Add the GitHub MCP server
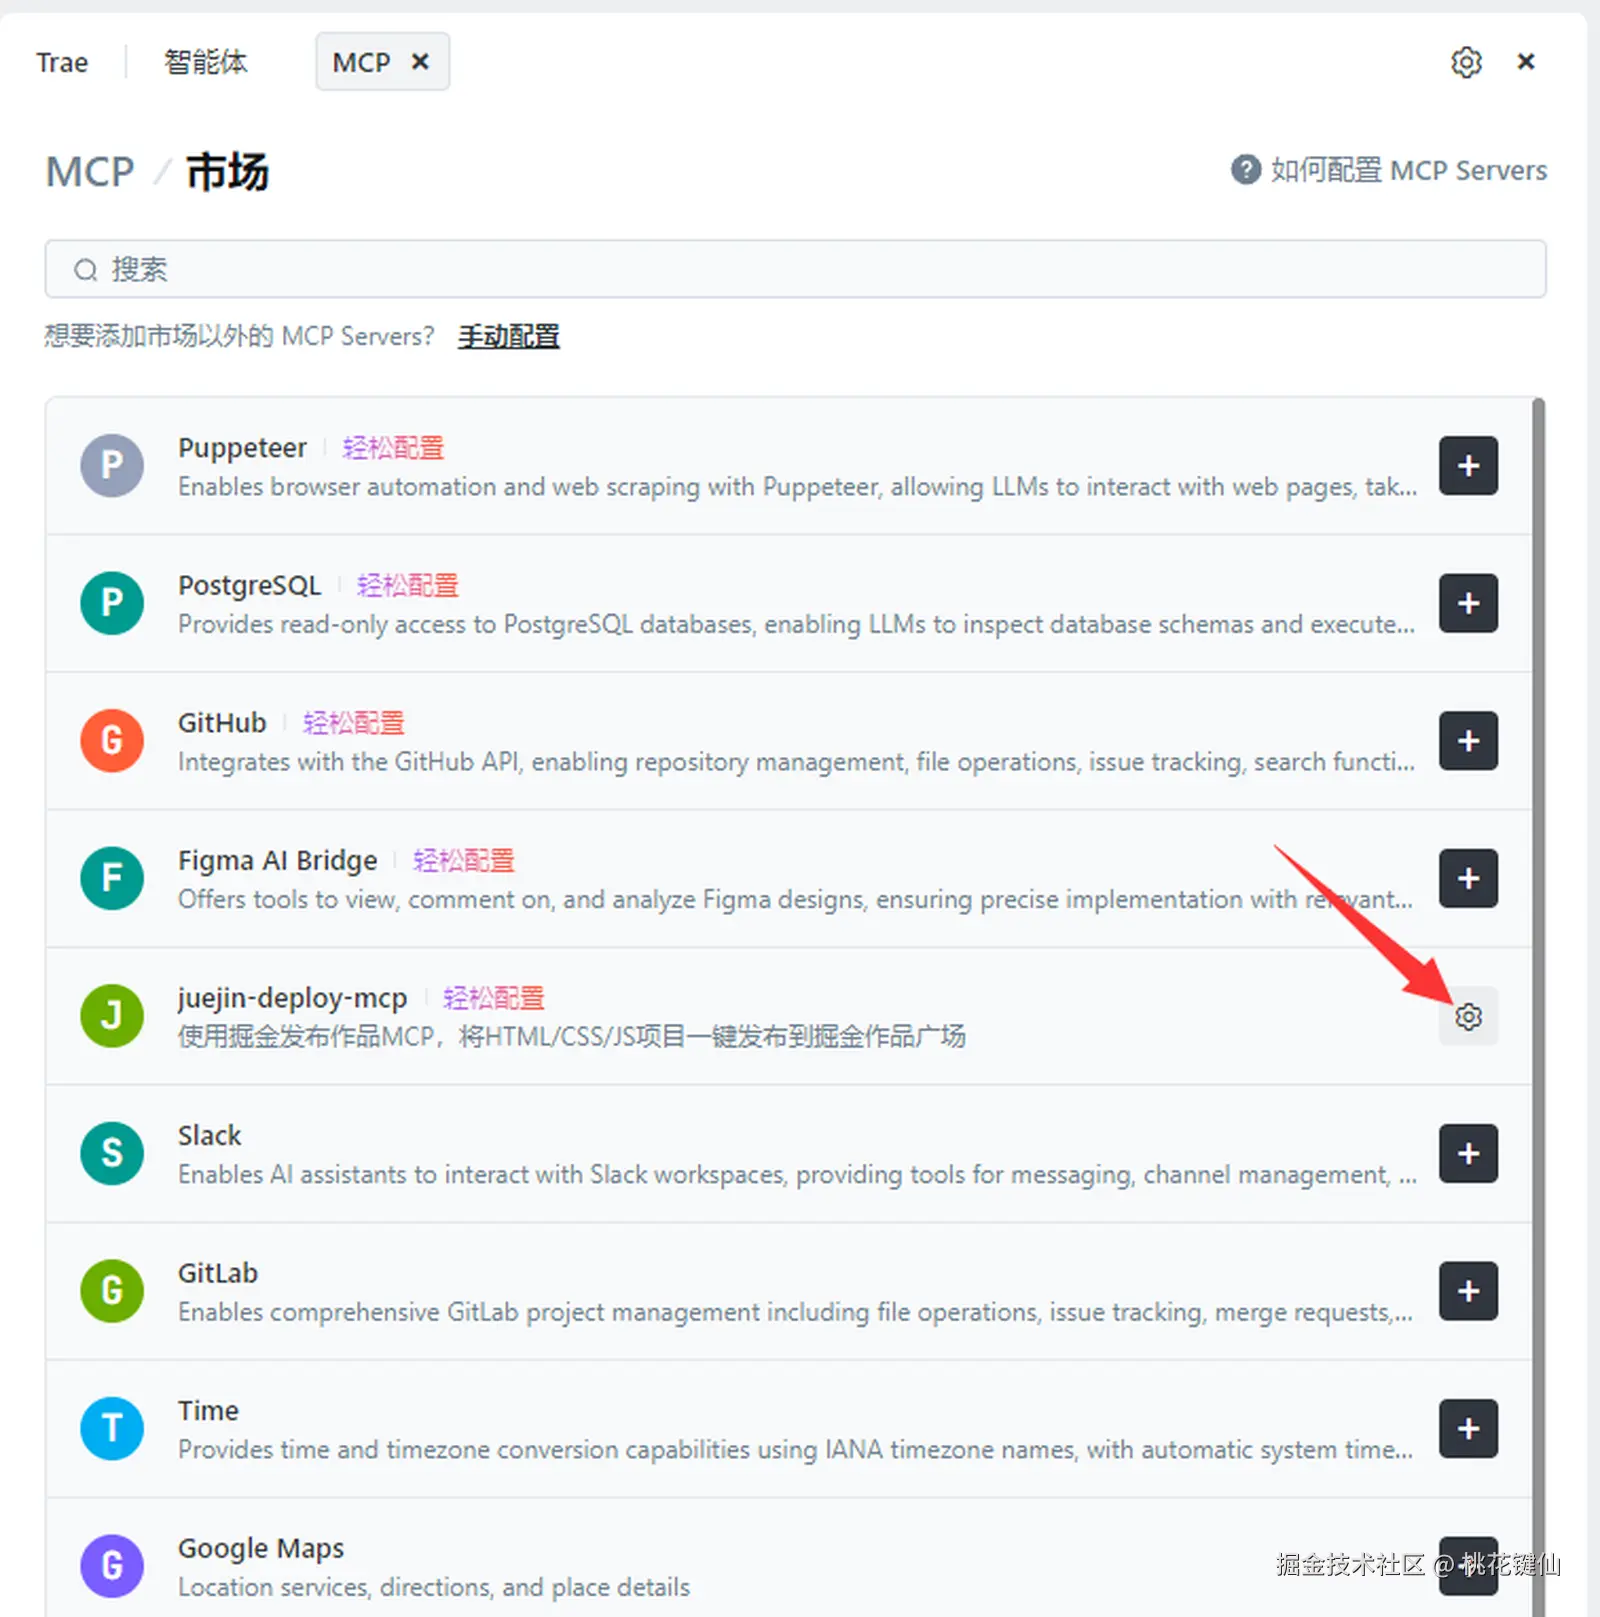 coord(1468,741)
